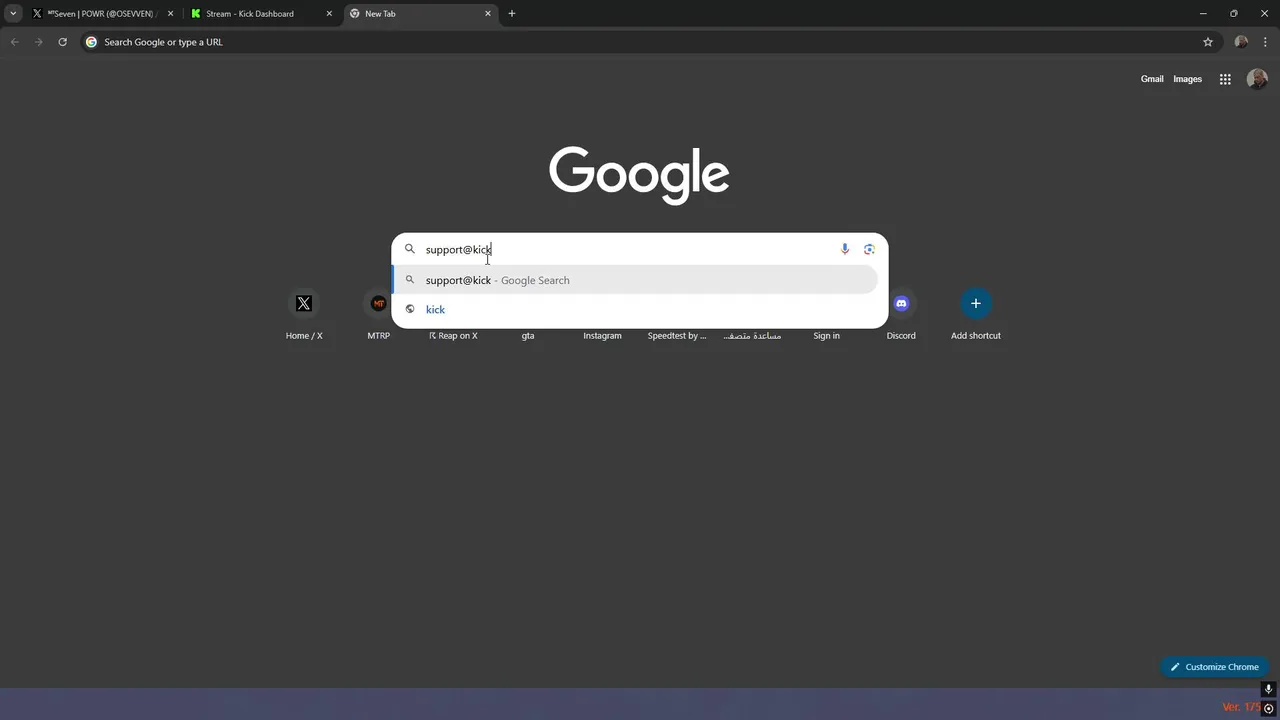Reload the page
Image resolution: width=1280 pixels, height=720 pixels.
pyautogui.click(x=62, y=42)
